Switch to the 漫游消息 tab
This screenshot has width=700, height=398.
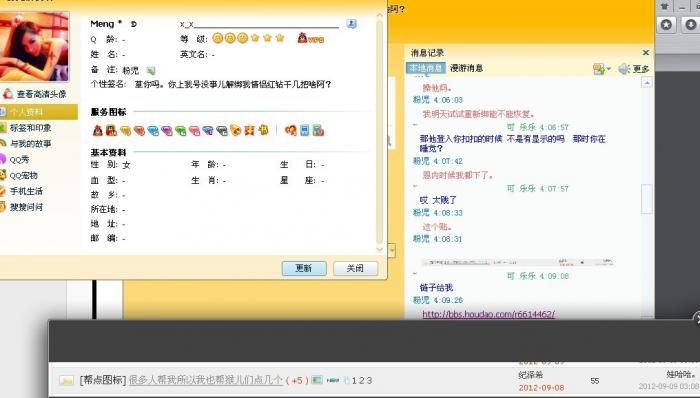click(x=467, y=68)
